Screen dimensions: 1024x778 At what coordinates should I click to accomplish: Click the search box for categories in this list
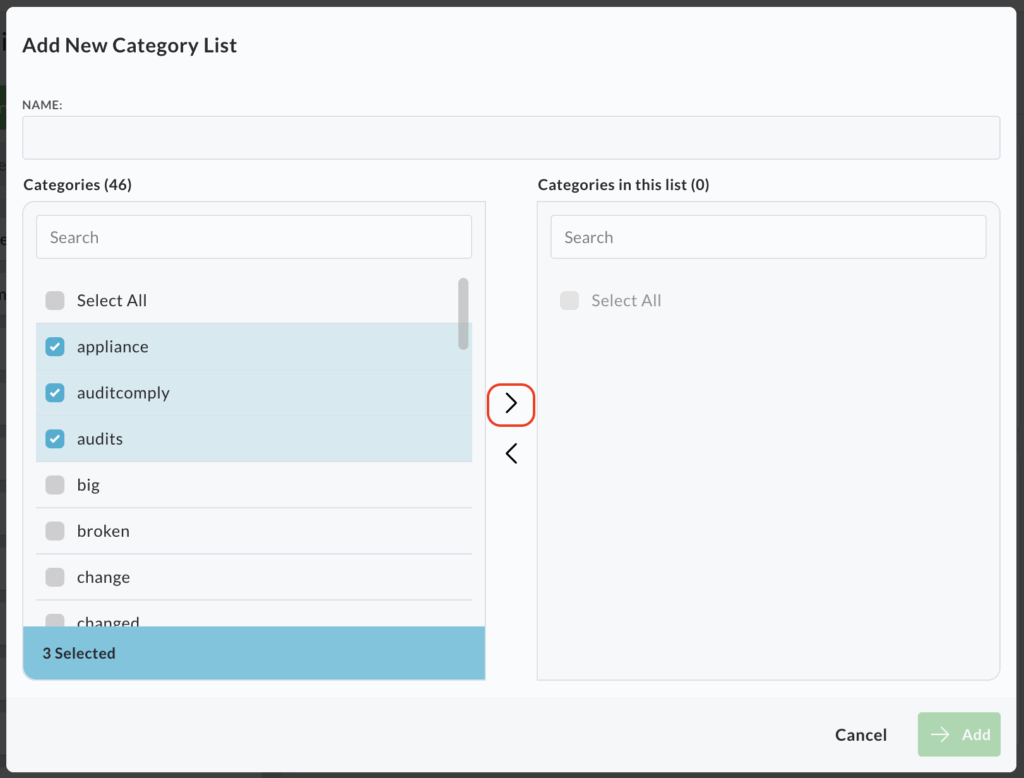768,238
